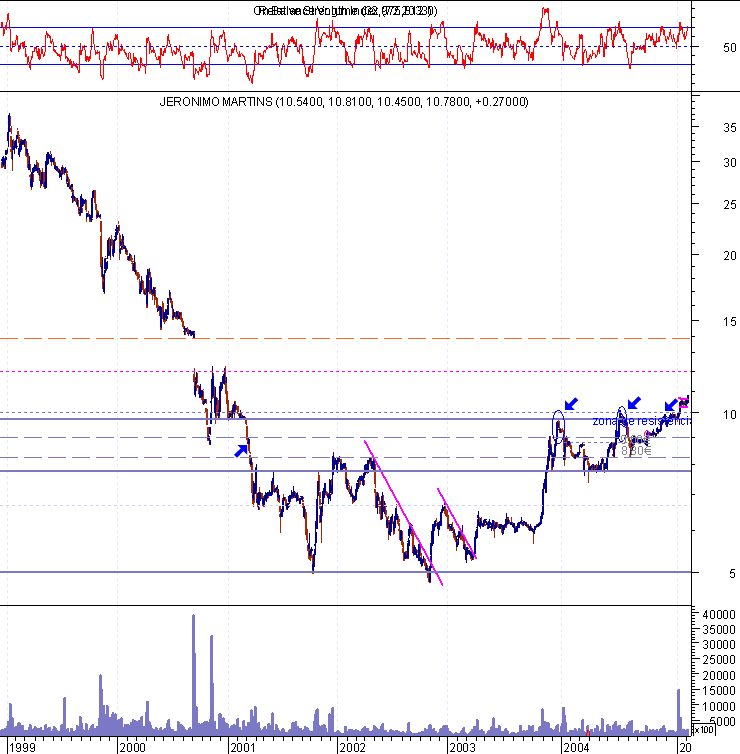
Task: Click the 'zona de resistencia' annotation text
Action: [641, 421]
